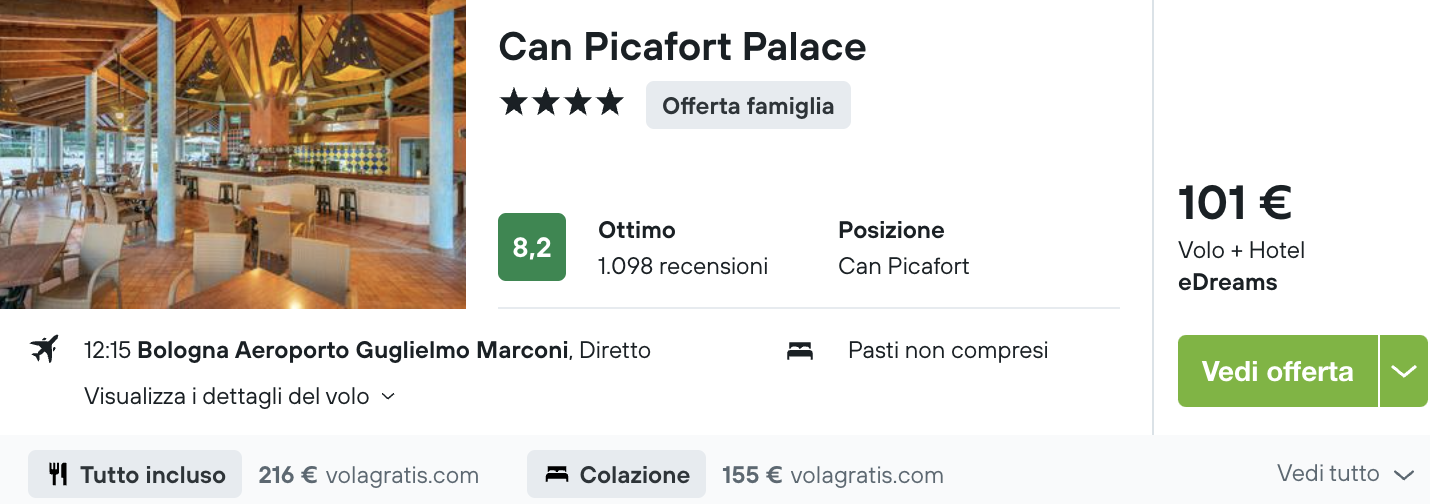Click the Can Picafort location text
The width and height of the screenshot is (1430, 504).
[x=904, y=266]
